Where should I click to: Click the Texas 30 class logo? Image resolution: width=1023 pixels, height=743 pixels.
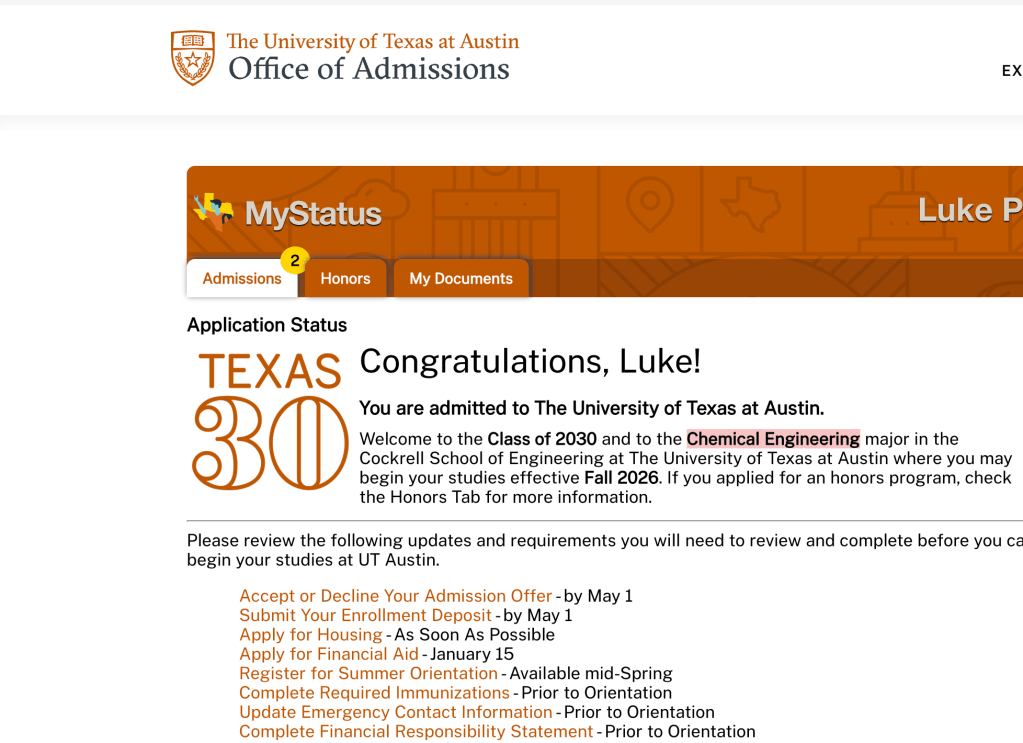[270, 421]
